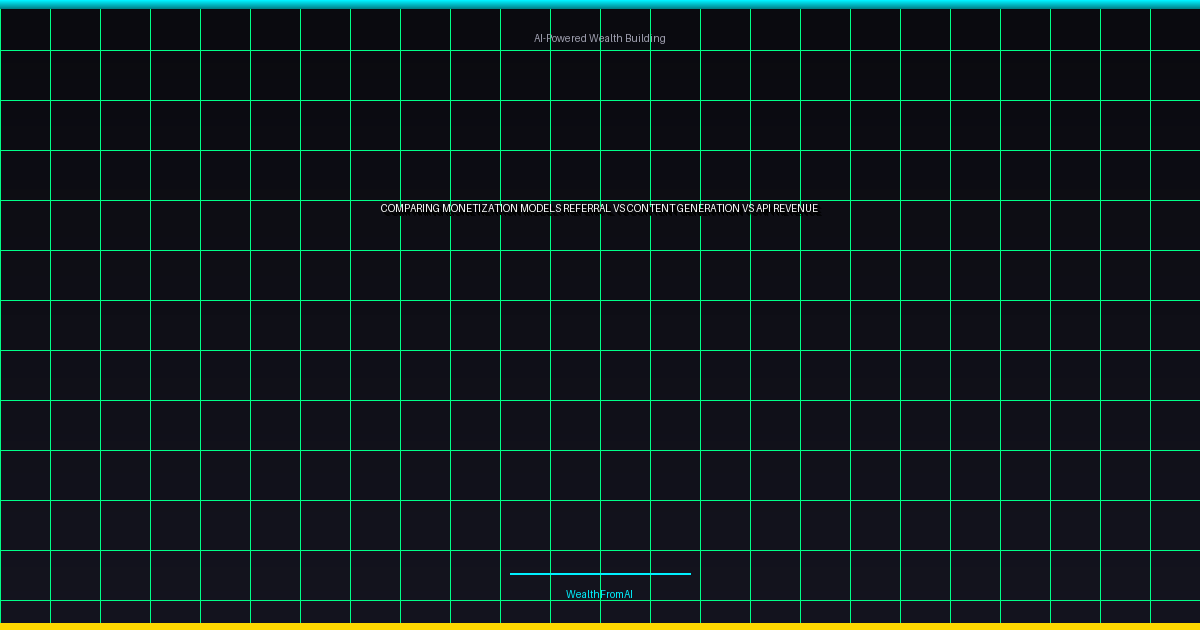
Task: Click the second VS before API REVENUE
Action: coord(748,209)
